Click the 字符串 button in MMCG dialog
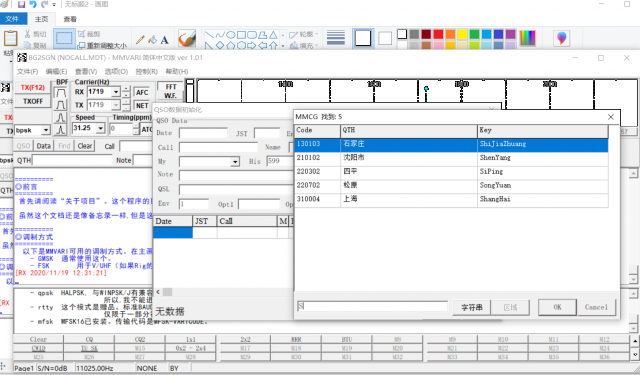The image size is (640, 375). point(471,307)
